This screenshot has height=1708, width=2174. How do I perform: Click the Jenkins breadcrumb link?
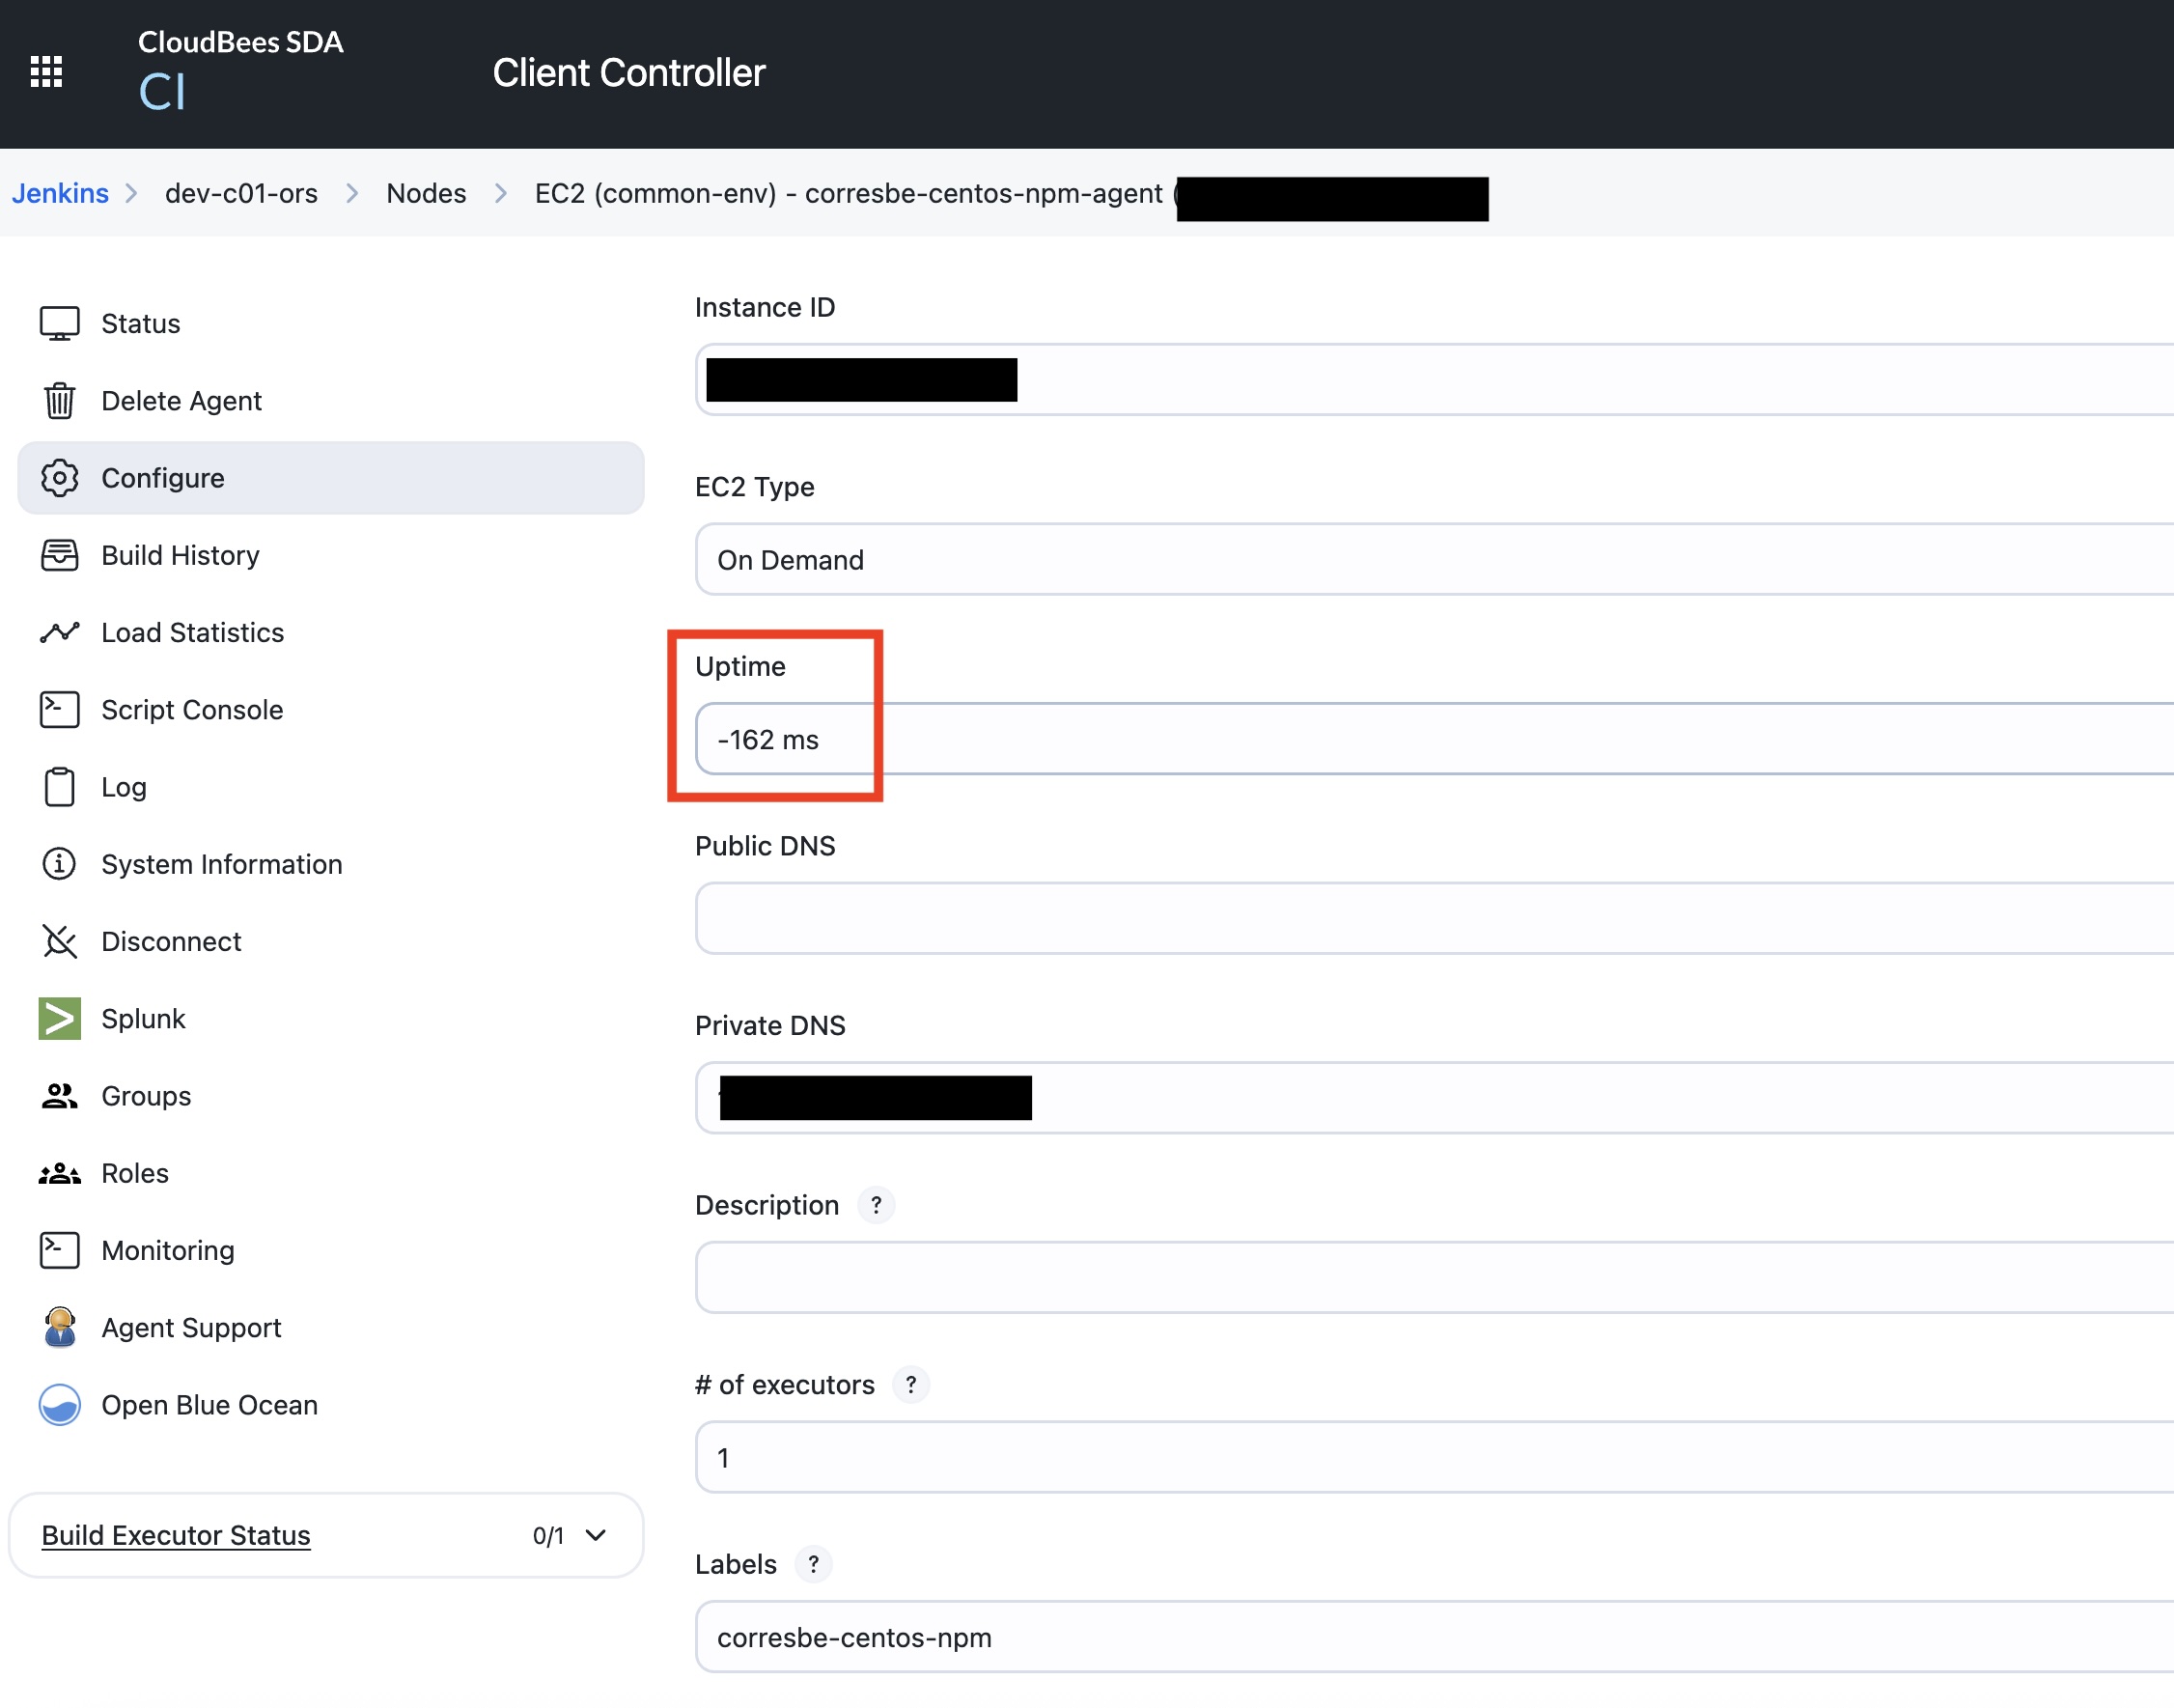pos(60,193)
